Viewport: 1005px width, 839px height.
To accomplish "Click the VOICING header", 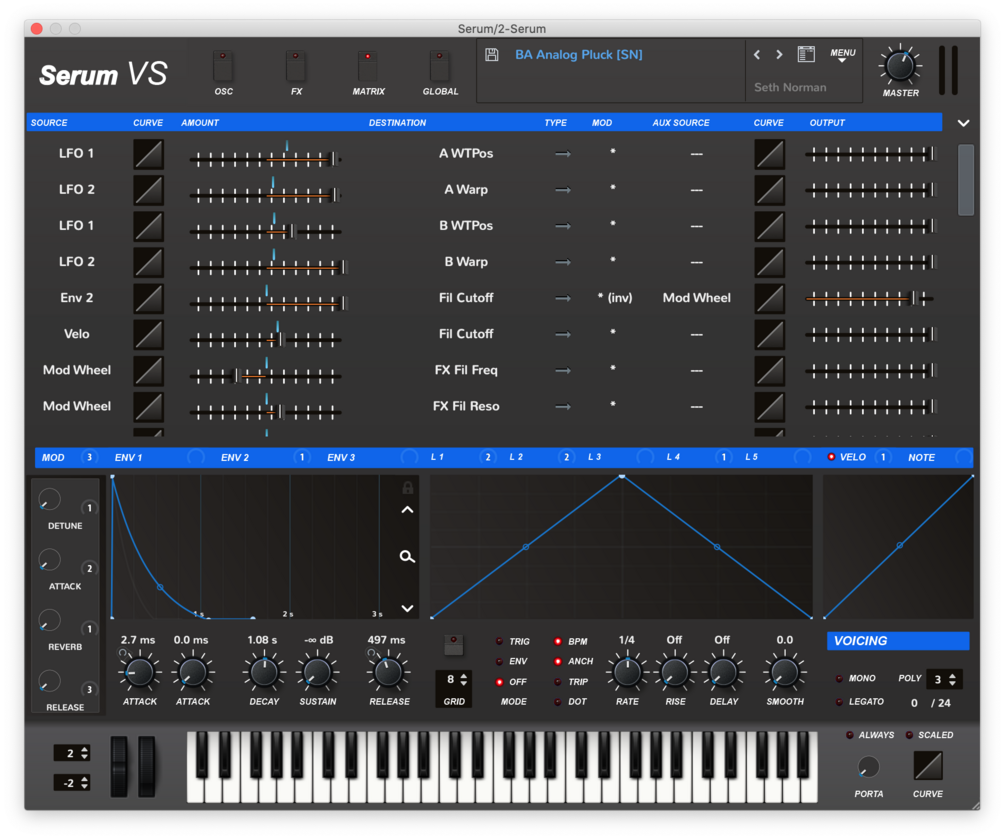I will click(898, 641).
